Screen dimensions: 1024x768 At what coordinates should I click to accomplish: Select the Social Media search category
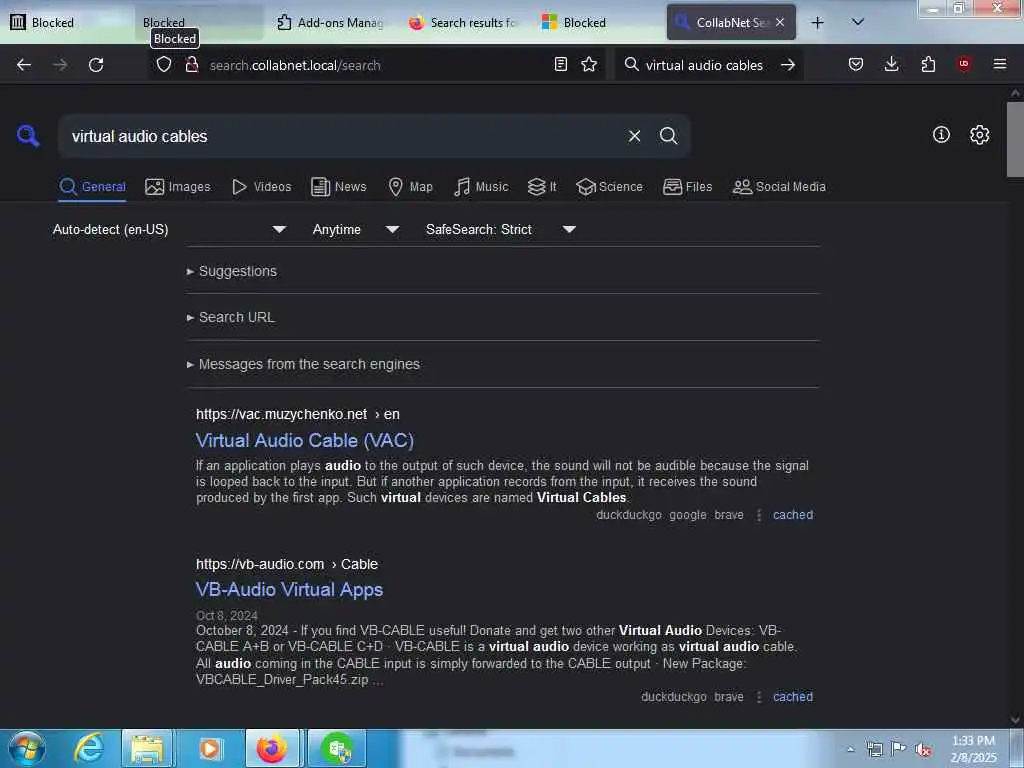click(x=779, y=187)
